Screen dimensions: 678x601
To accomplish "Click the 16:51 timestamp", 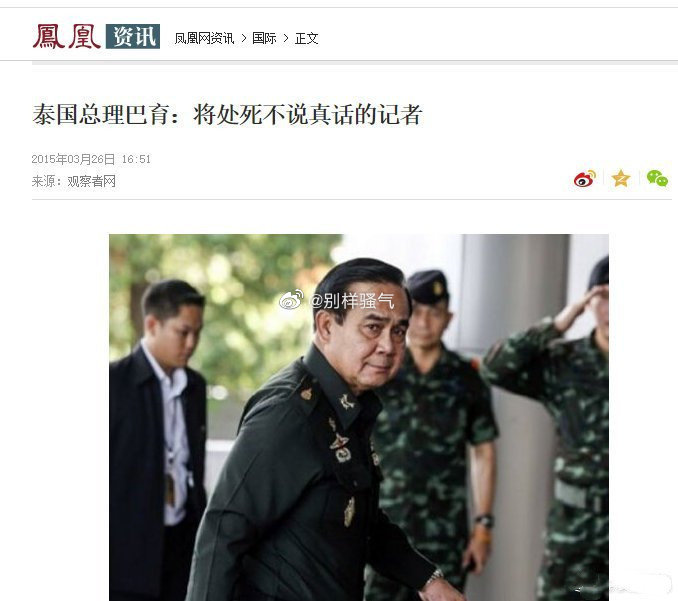I will click(x=136, y=159).
